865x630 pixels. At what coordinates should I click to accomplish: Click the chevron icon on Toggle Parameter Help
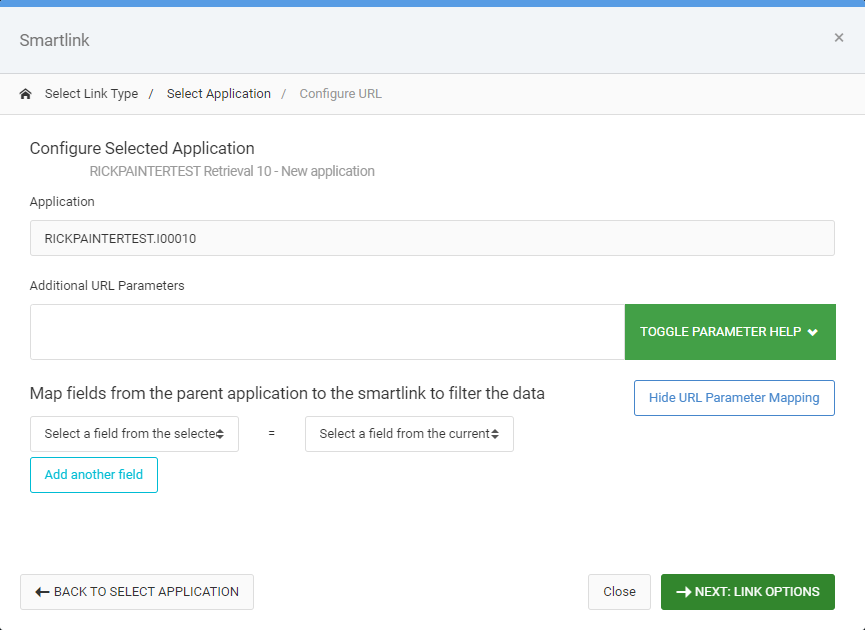pos(812,332)
